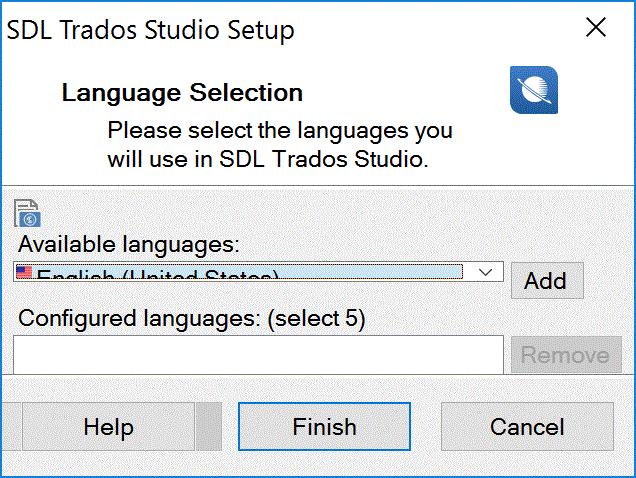Open Help for language selection
This screenshot has width=636, height=478.
[108, 426]
